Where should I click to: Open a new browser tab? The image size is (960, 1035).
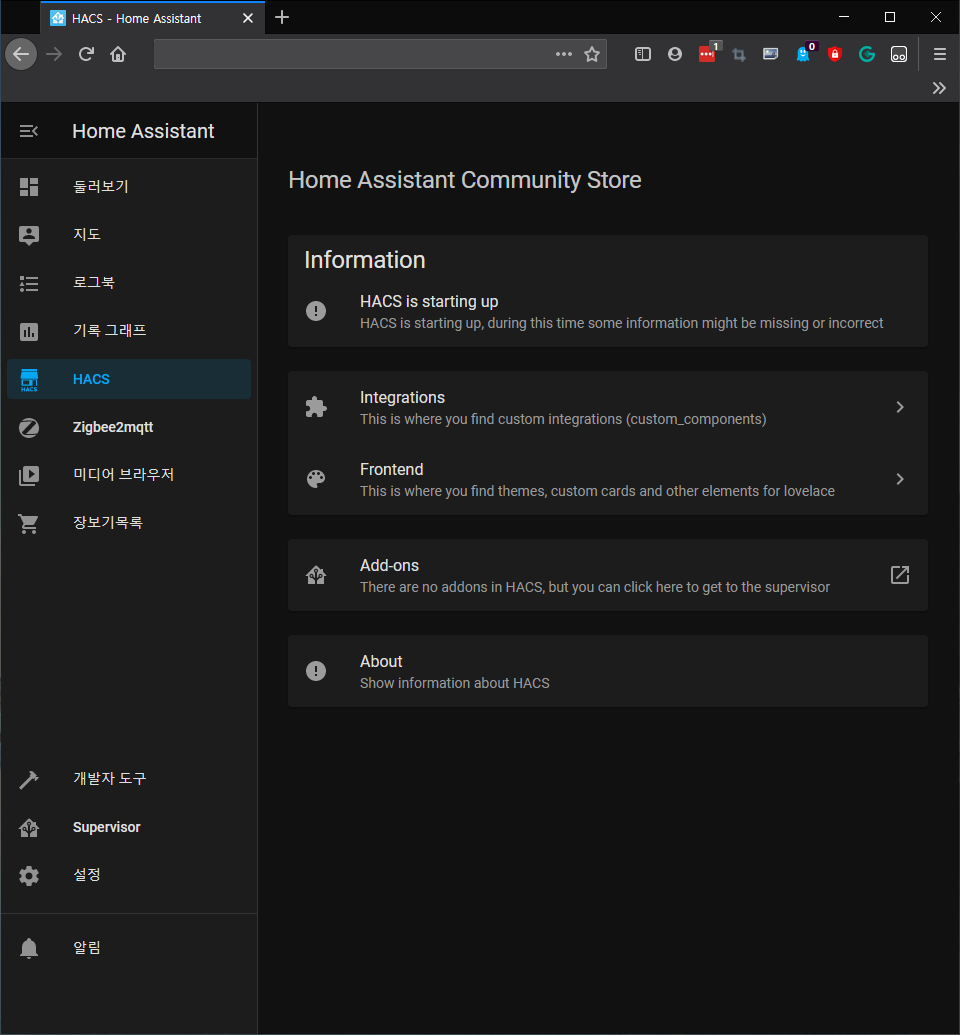coord(282,17)
